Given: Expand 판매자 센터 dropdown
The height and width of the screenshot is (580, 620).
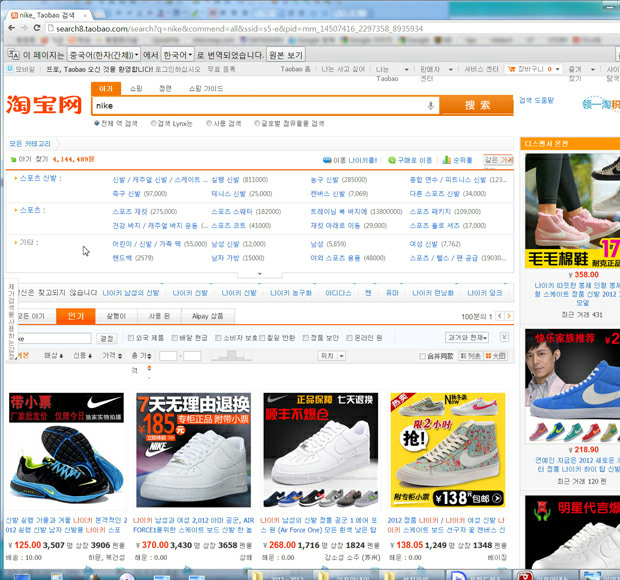Looking at the screenshot, I should coord(450,70).
